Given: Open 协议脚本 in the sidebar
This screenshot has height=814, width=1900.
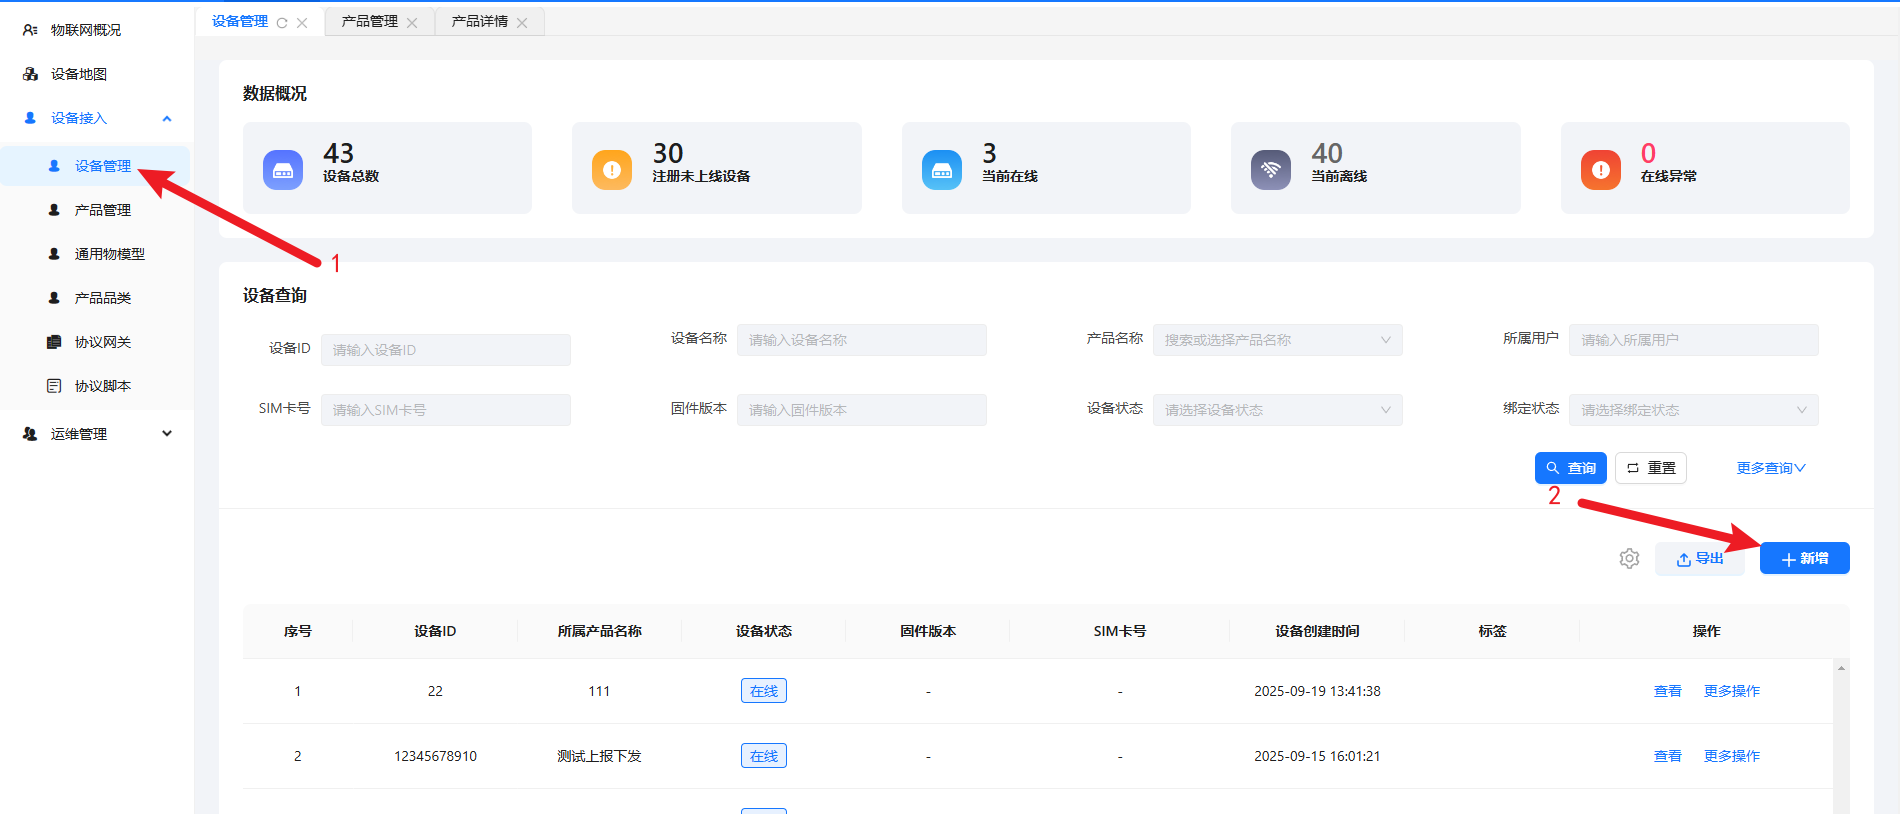Looking at the screenshot, I should point(102,386).
